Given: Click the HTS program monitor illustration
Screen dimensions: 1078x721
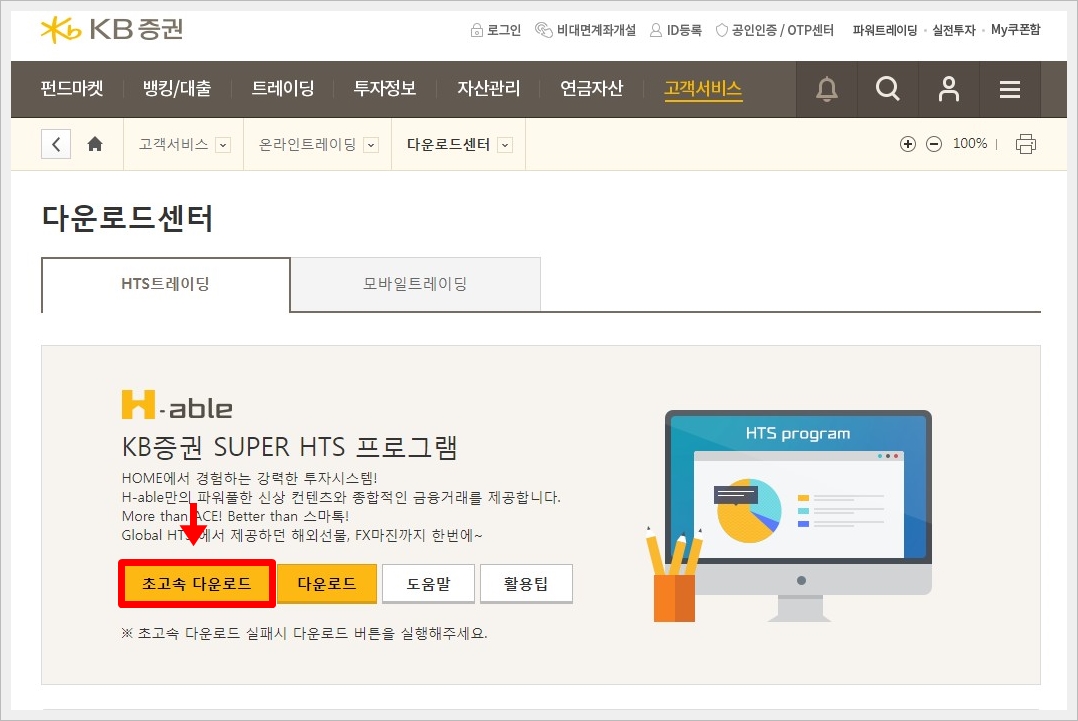Looking at the screenshot, I should click(x=789, y=515).
